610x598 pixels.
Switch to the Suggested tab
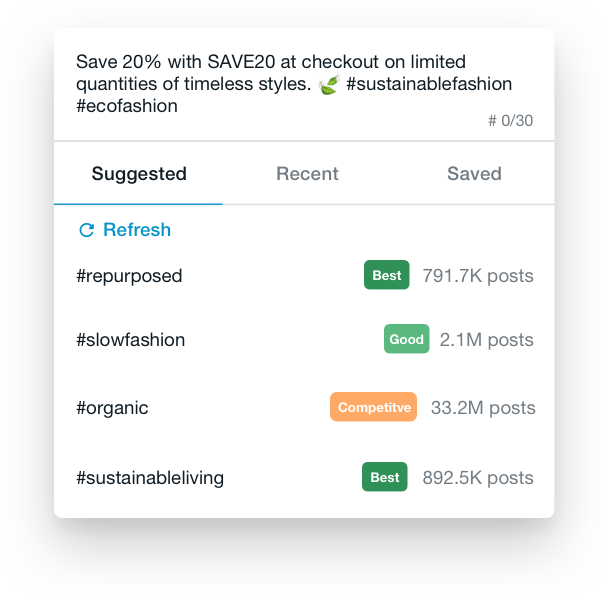coord(139,174)
